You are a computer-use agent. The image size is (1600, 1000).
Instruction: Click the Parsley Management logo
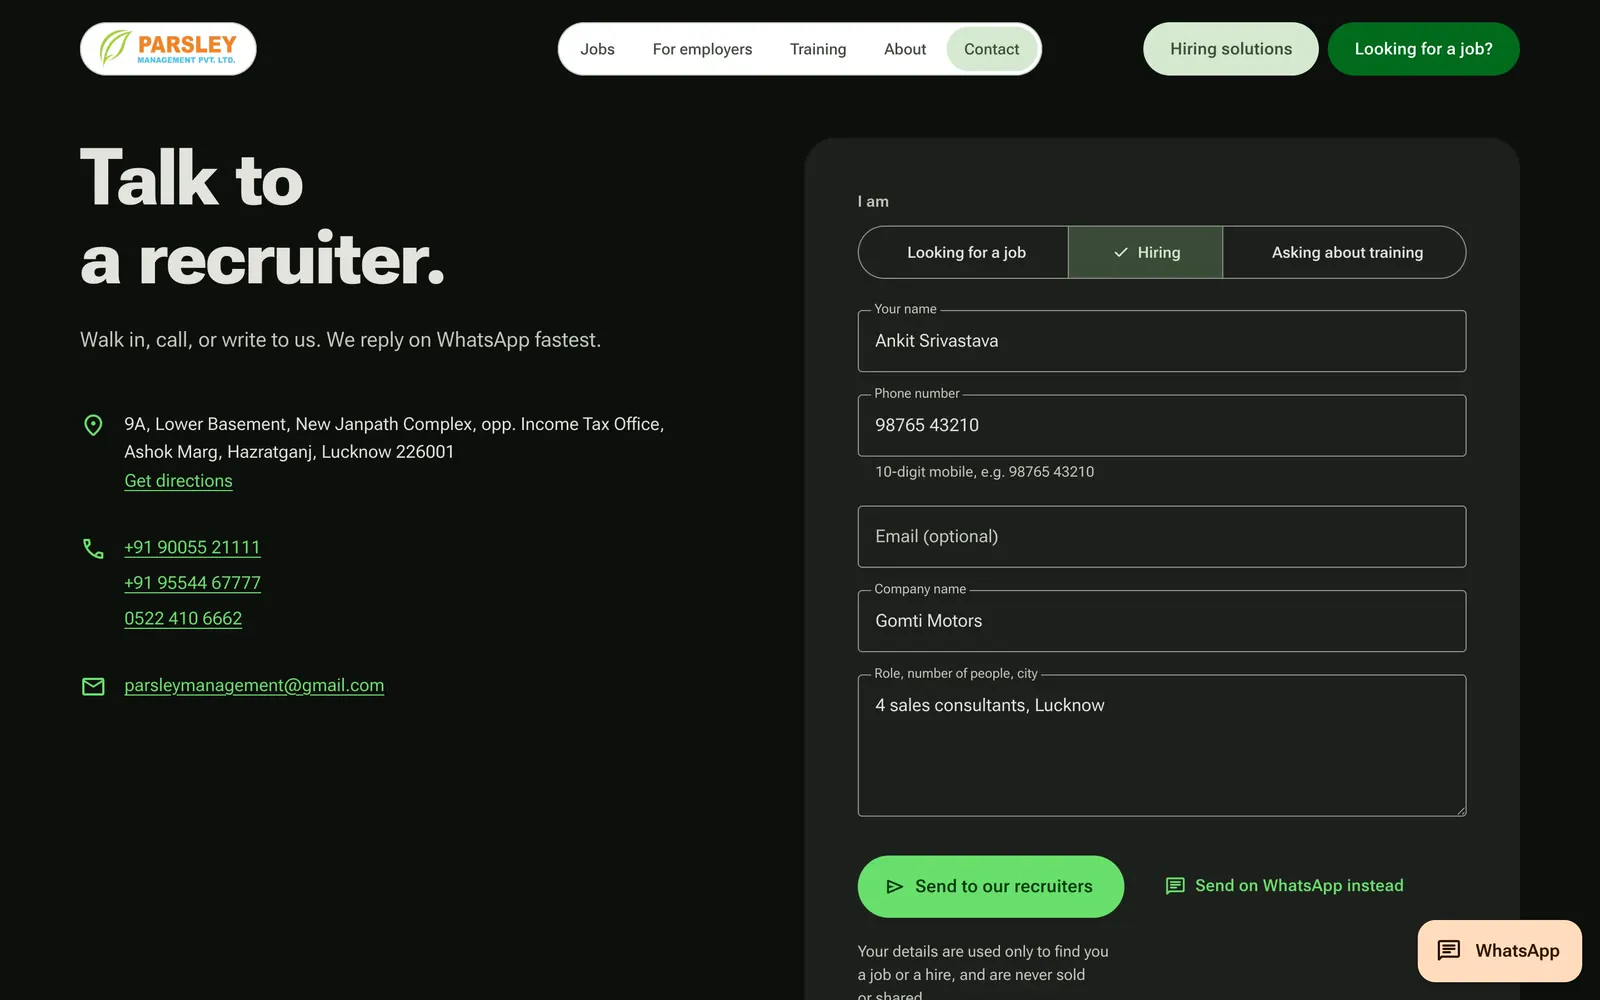pos(168,49)
